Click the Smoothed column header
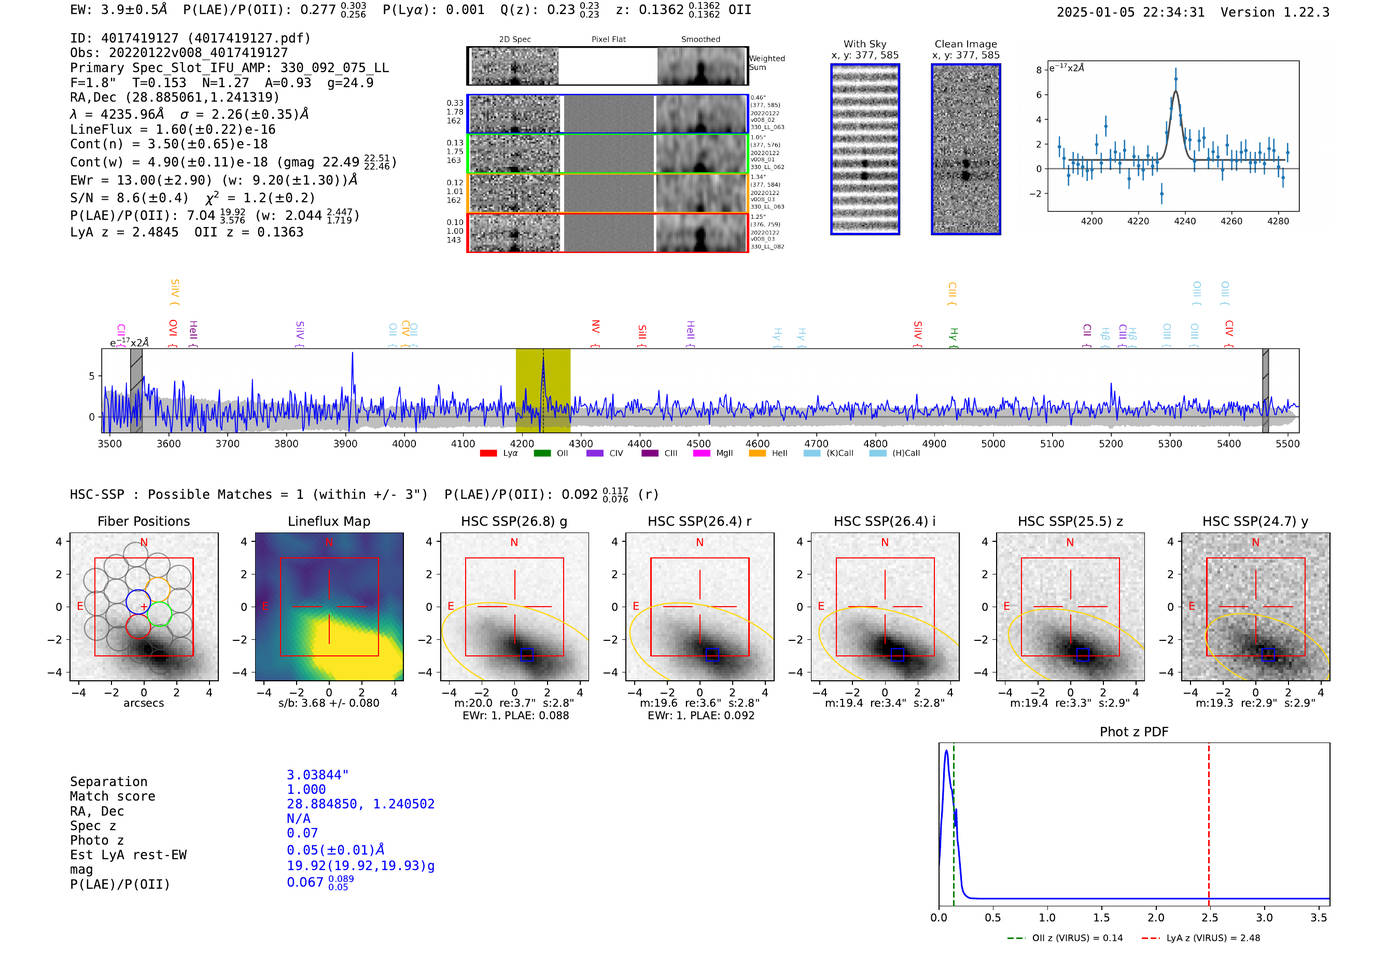The image size is (1400, 953). 701,40
